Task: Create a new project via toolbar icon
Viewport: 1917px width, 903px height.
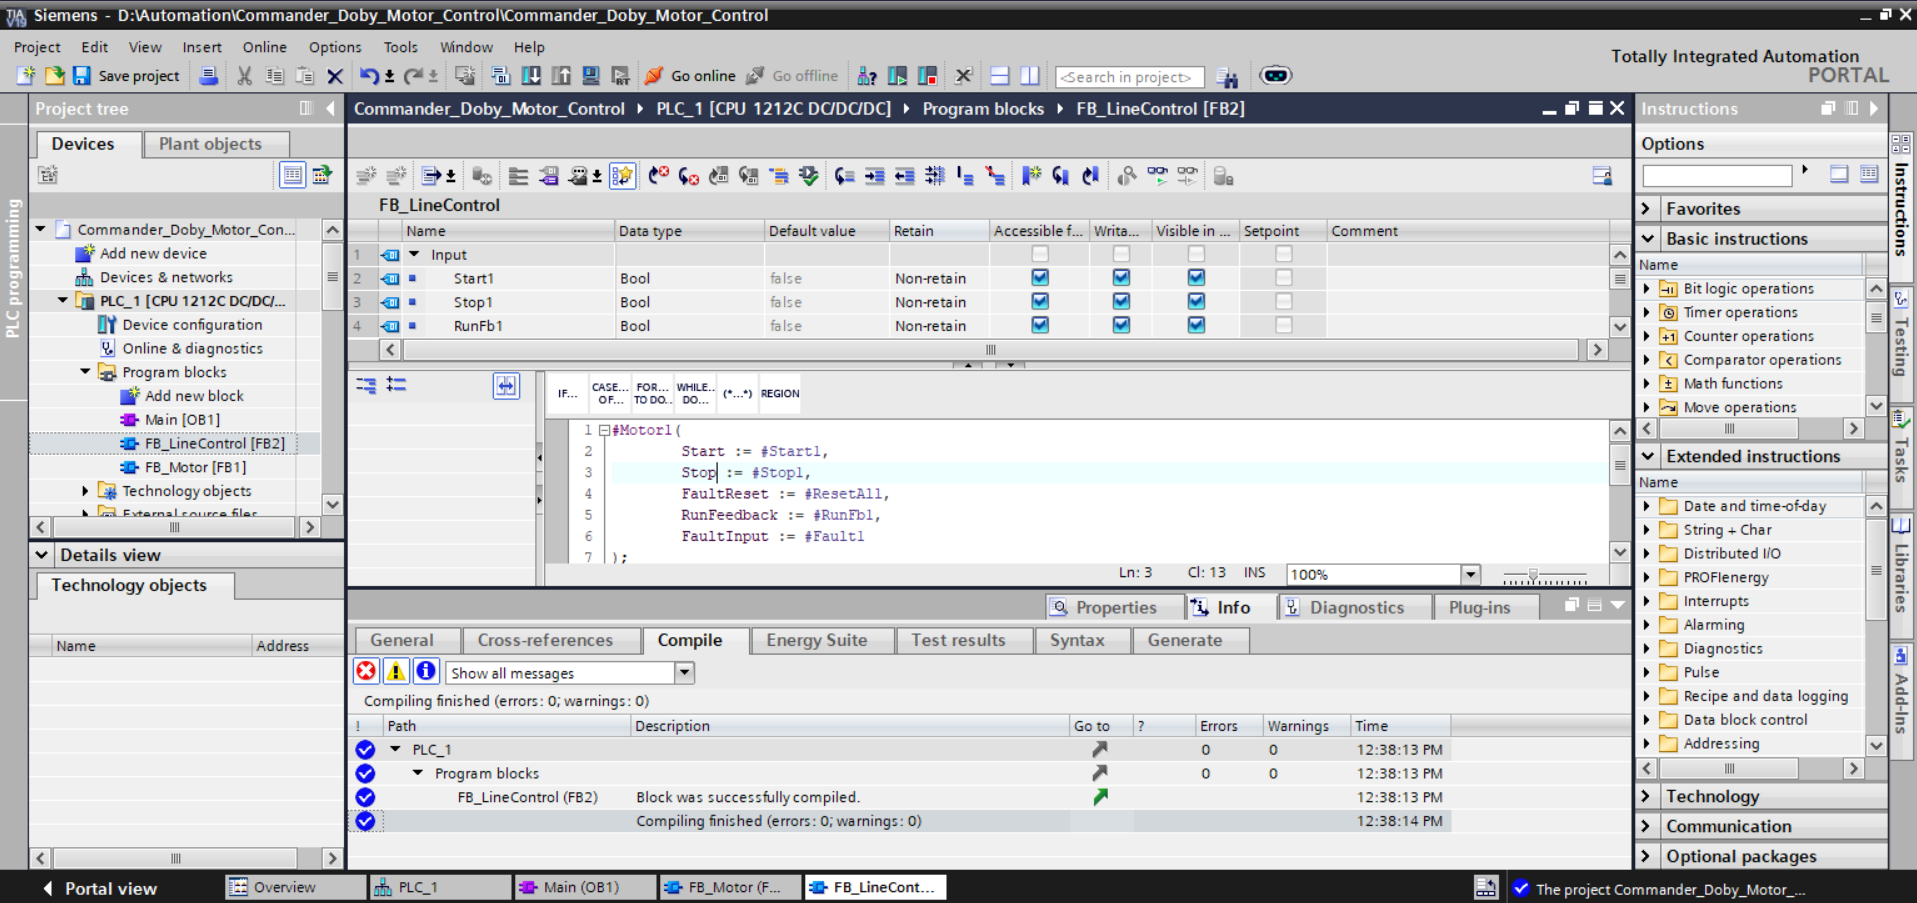Action: (x=26, y=76)
